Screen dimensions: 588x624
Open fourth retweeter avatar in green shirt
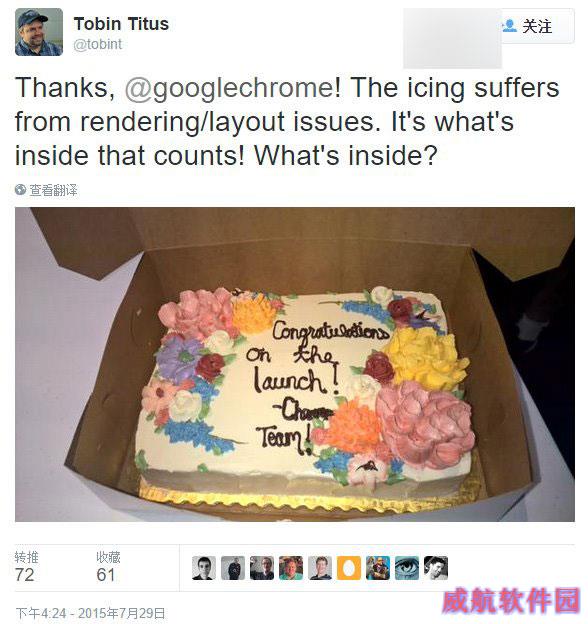click(x=291, y=568)
